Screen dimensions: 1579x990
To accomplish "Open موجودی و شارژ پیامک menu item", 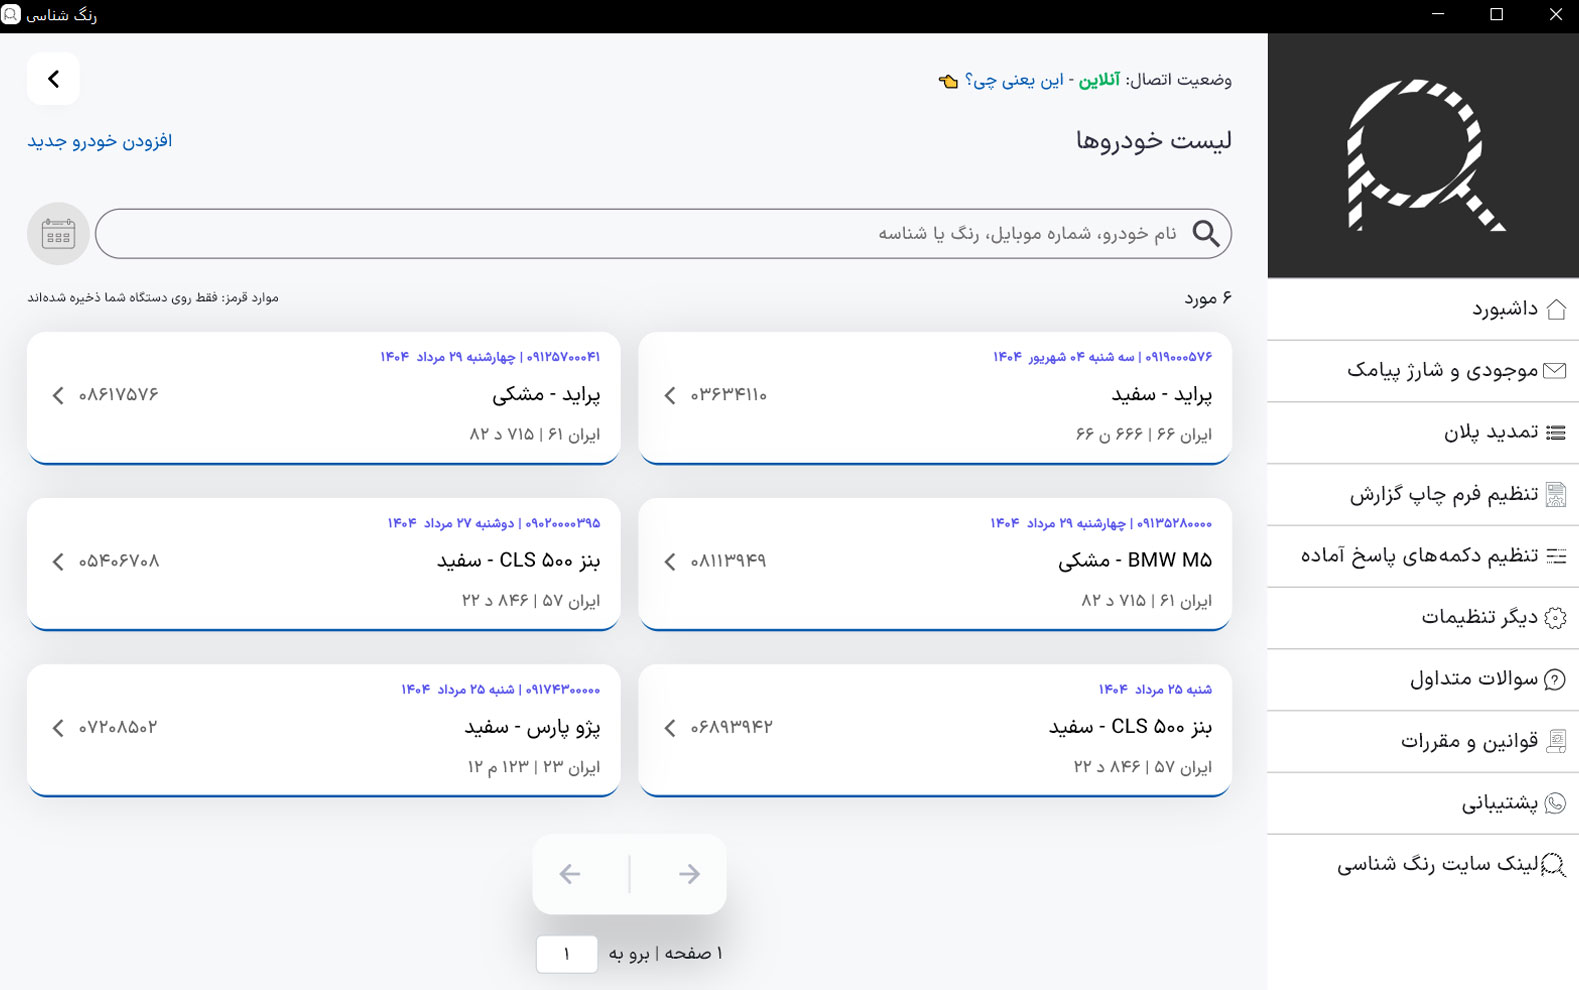I will [x=1423, y=371].
